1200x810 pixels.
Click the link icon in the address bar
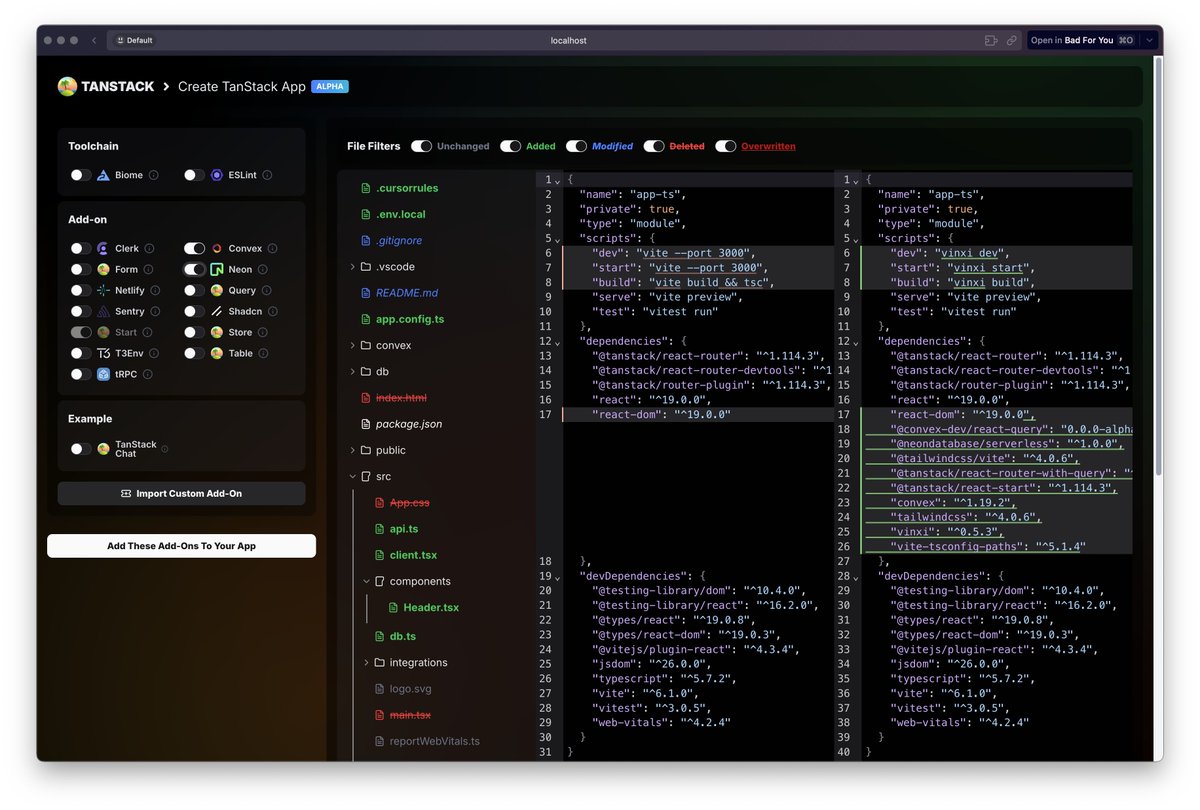tap(1011, 40)
